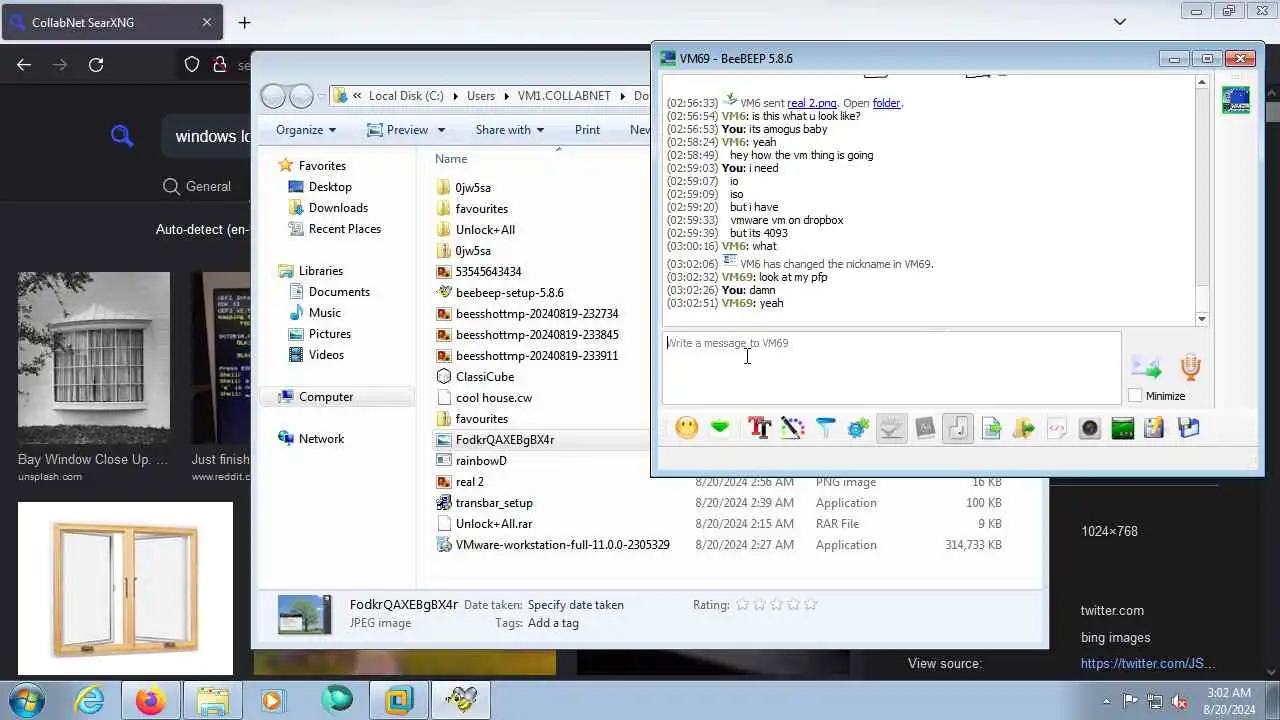Open the chat font (Tt) settings
The height and width of the screenshot is (720, 1280).
pyautogui.click(x=759, y=428)
